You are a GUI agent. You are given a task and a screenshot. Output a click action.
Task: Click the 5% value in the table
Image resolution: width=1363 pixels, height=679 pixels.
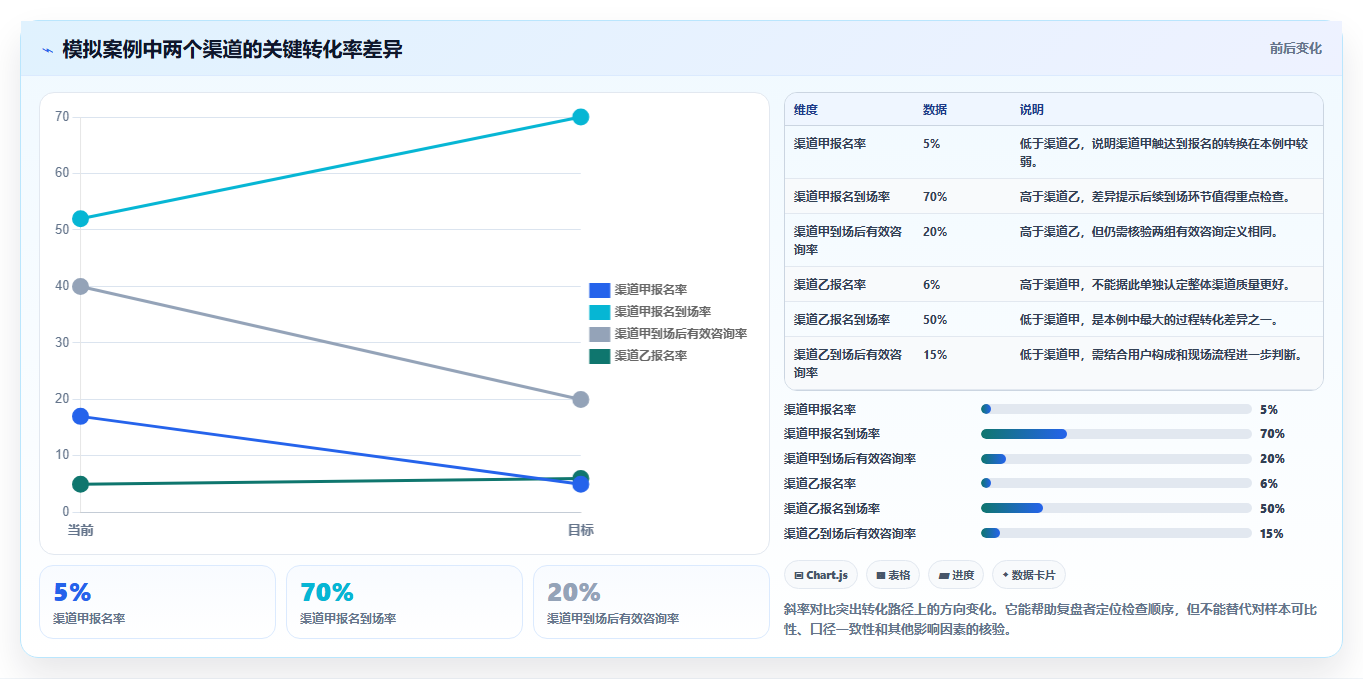coord(931,144)
